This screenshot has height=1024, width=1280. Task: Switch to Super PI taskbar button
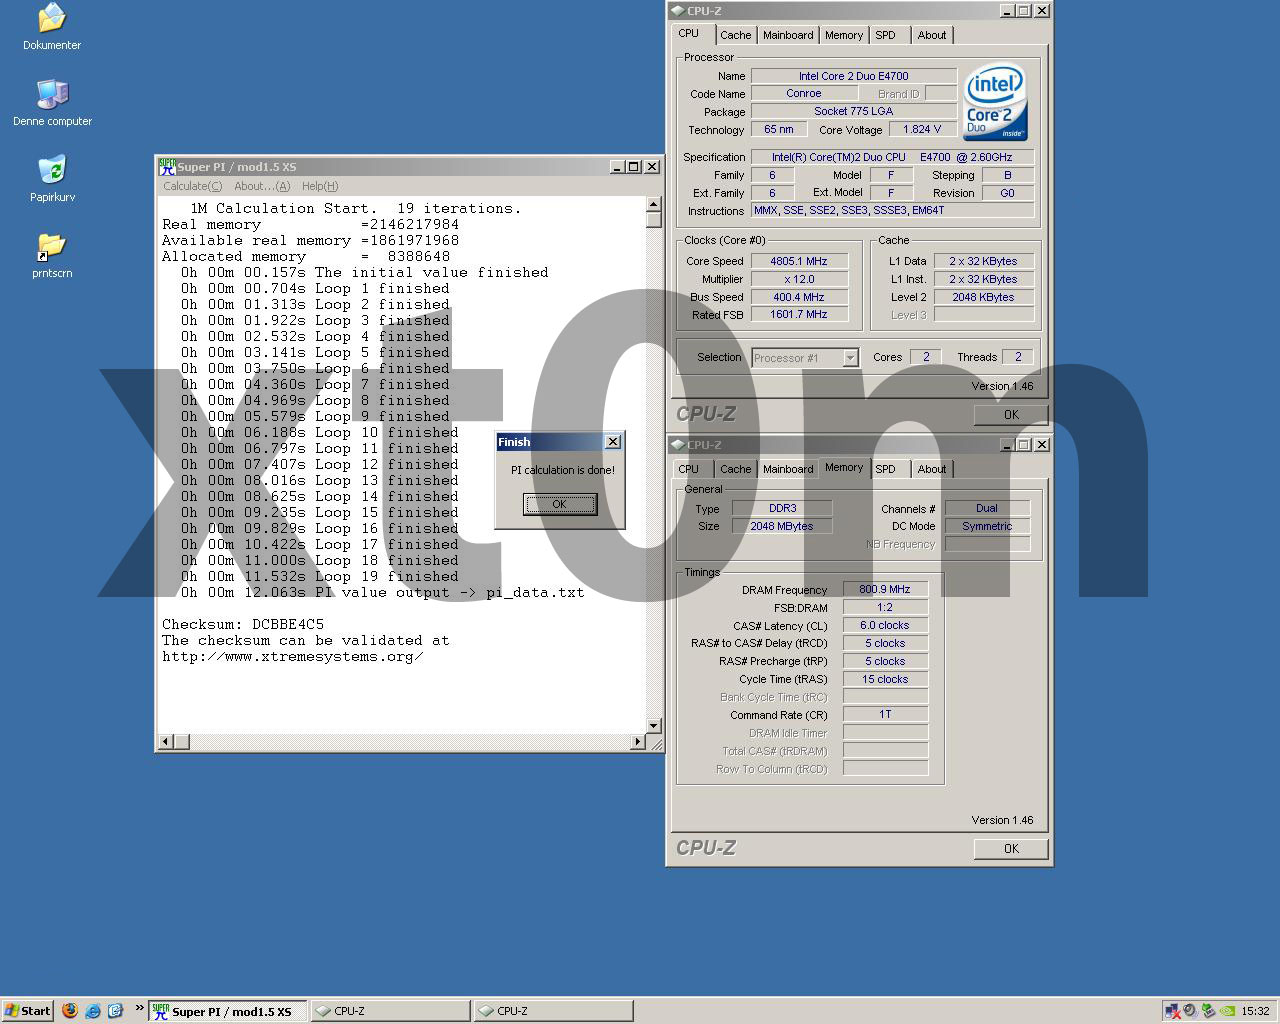pyautogui.click(x=228, y=1011)
